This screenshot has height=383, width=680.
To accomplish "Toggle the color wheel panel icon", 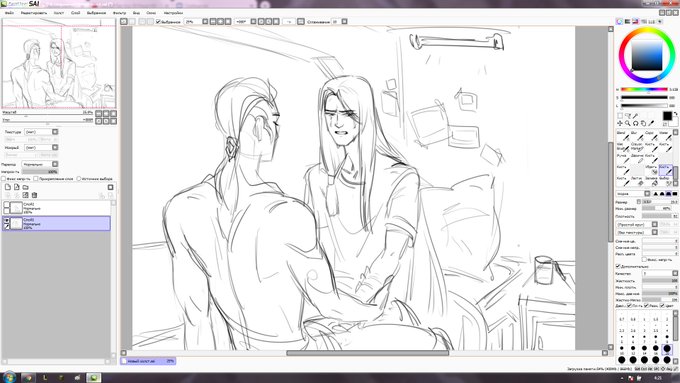I will 620,21.
